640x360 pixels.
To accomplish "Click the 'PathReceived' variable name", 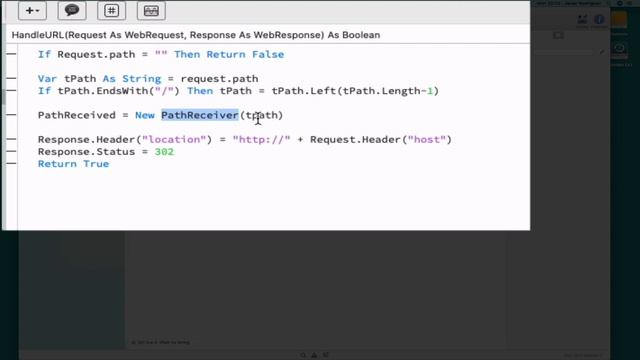I will 77,115.
